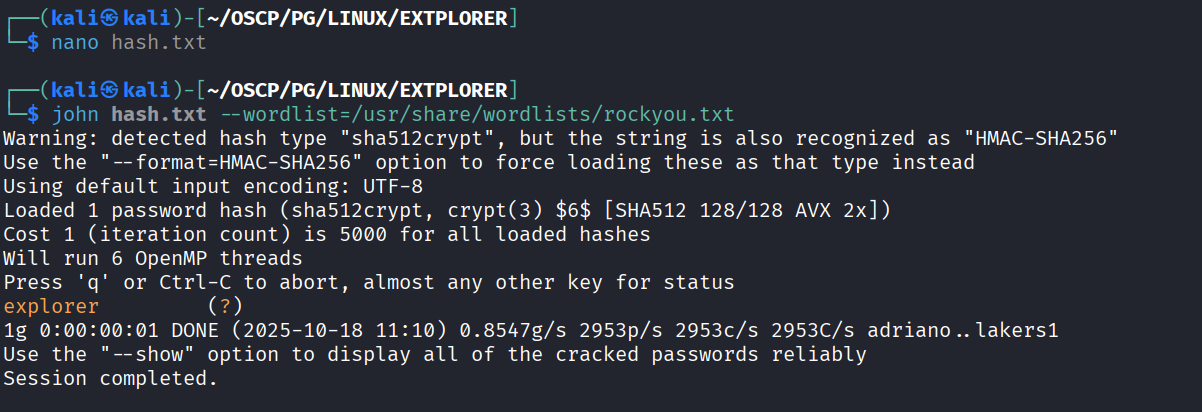Click hash.txt in the john command line
Screen dimensions: 1202x412
coord(158,113)
